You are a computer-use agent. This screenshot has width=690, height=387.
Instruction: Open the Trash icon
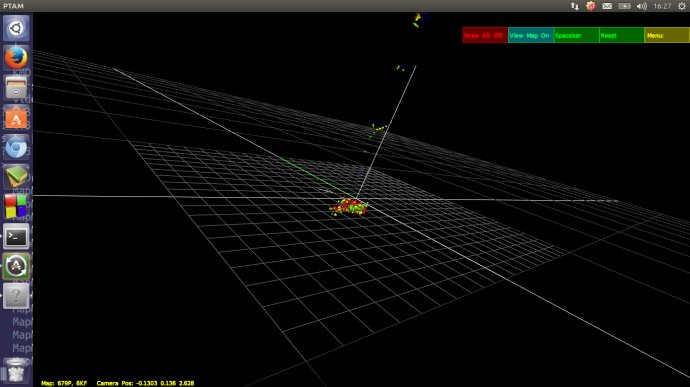click(x=16, y=371)
